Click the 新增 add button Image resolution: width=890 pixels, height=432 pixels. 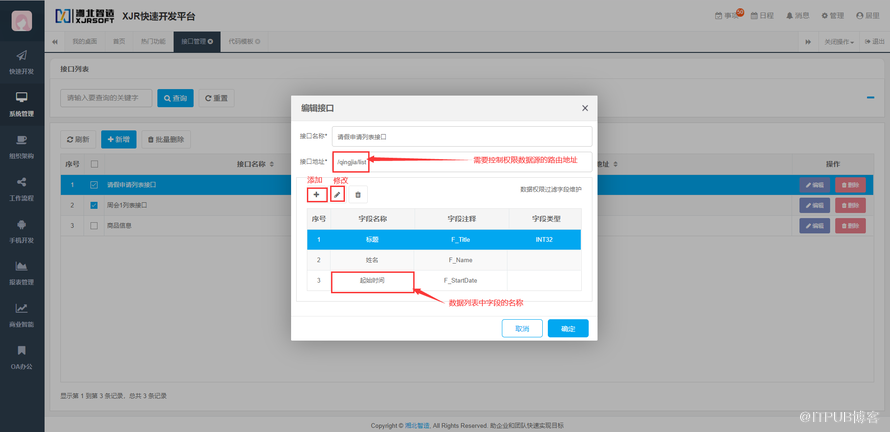coord(119,139)
